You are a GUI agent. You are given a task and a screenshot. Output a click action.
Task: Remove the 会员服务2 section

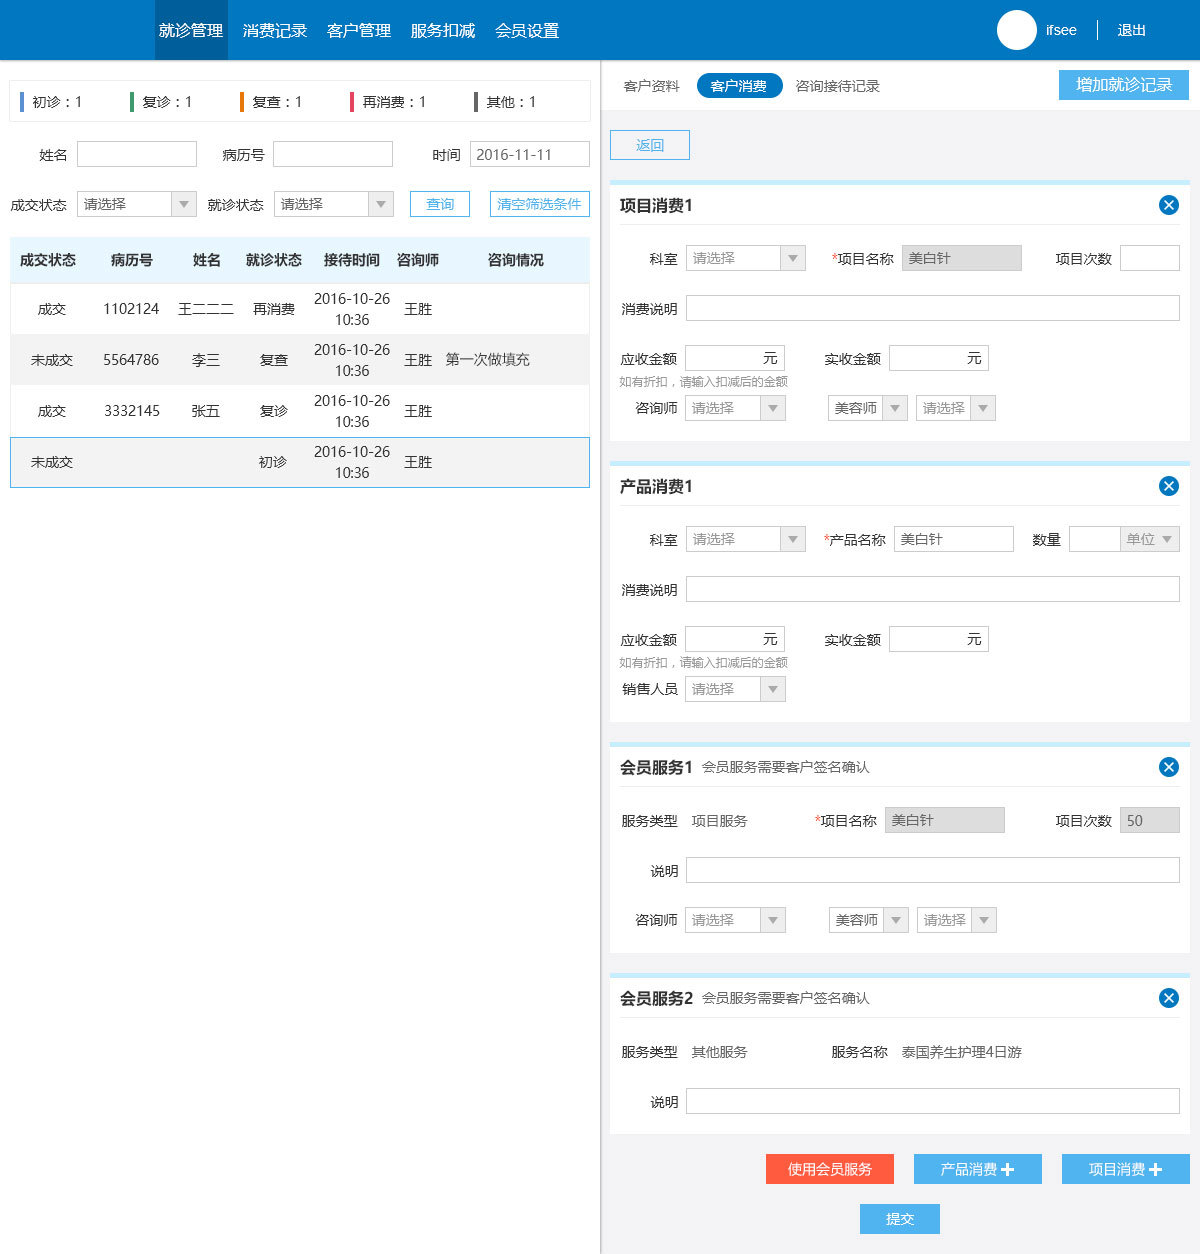pyautogui.click(x=1168, y=998)
